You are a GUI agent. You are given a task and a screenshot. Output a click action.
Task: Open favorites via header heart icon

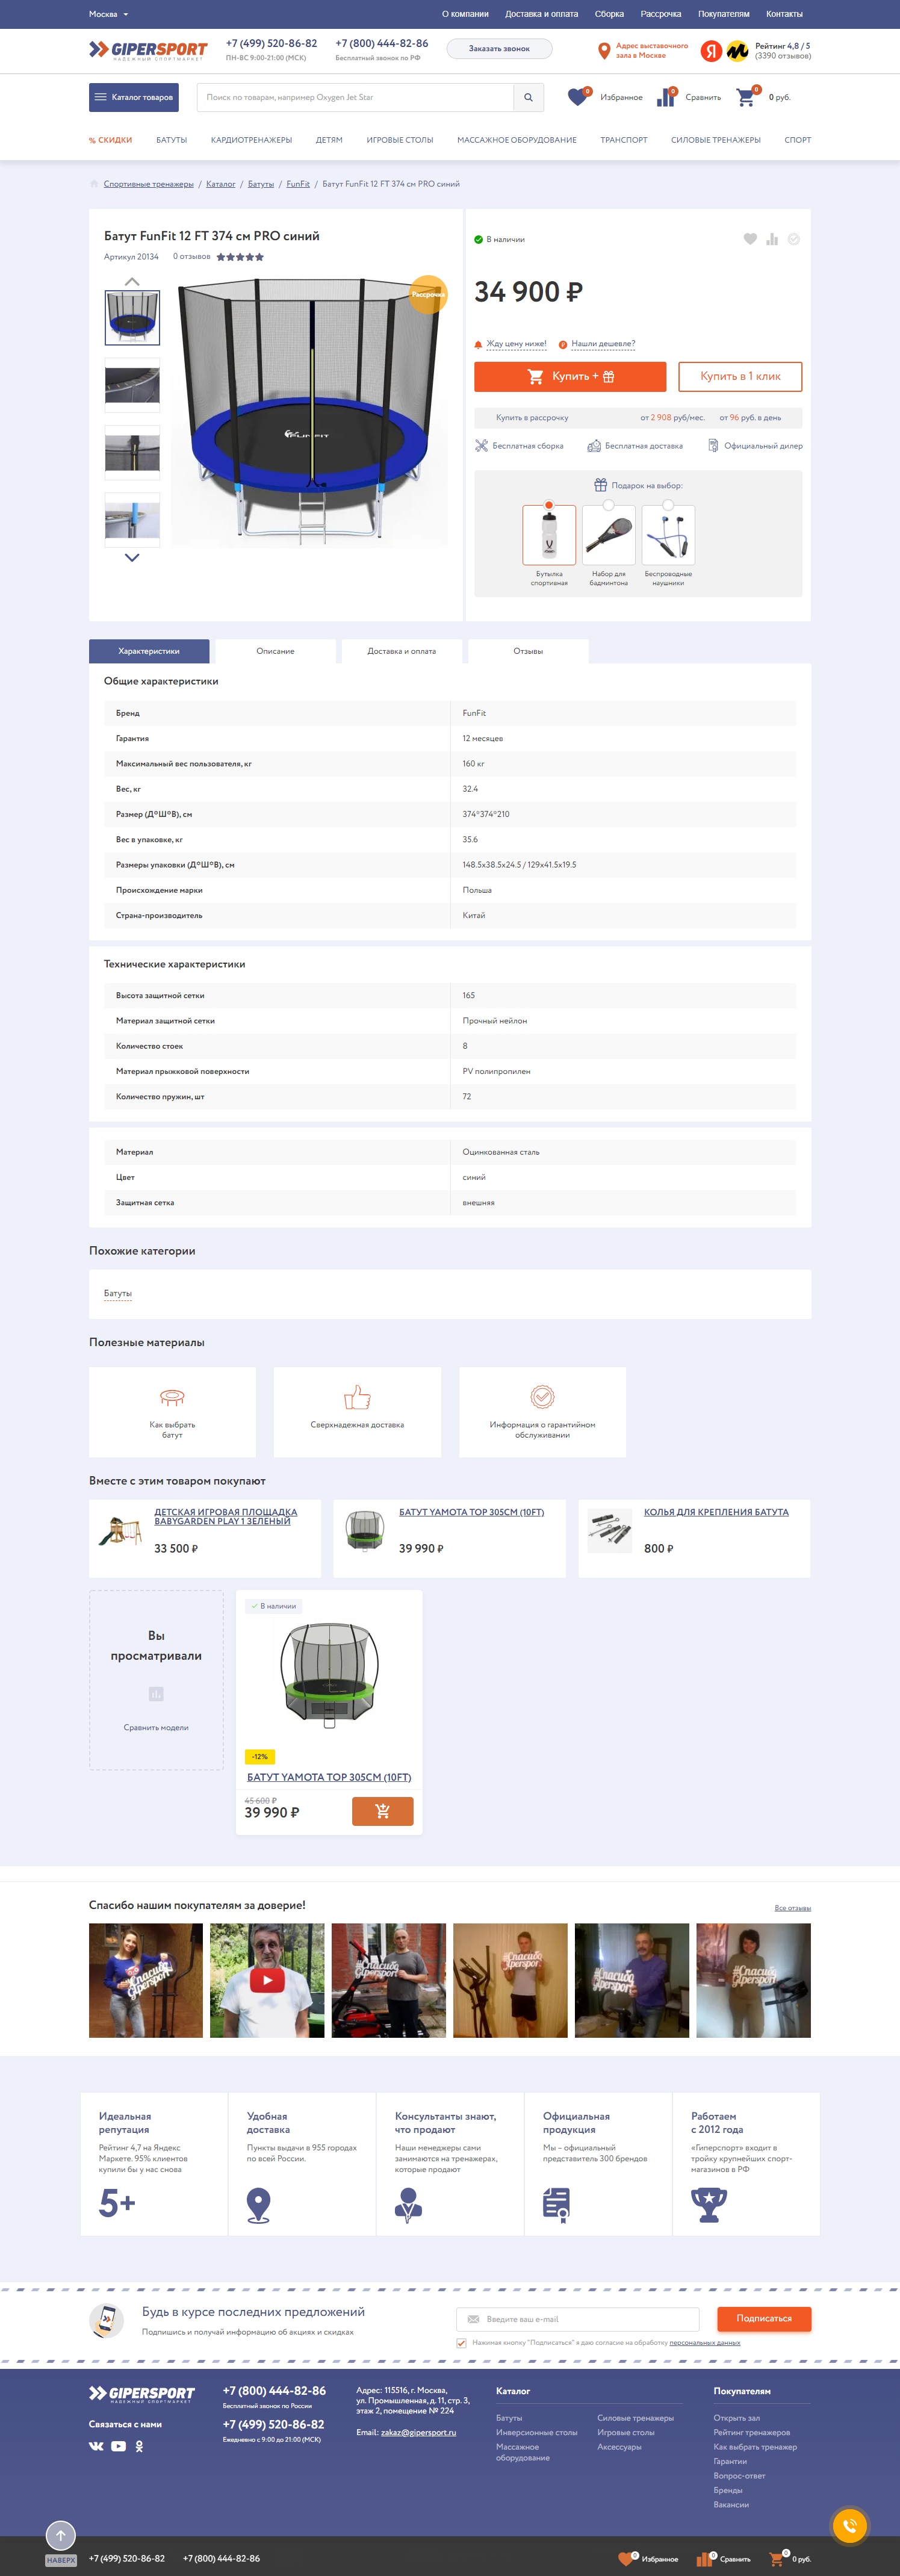(577, 97)
